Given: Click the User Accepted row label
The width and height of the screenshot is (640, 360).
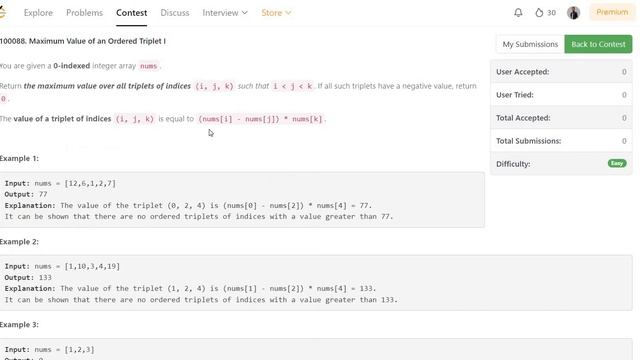Looking at the screenshot, I should pyautogui.click(x=522, y=72).
